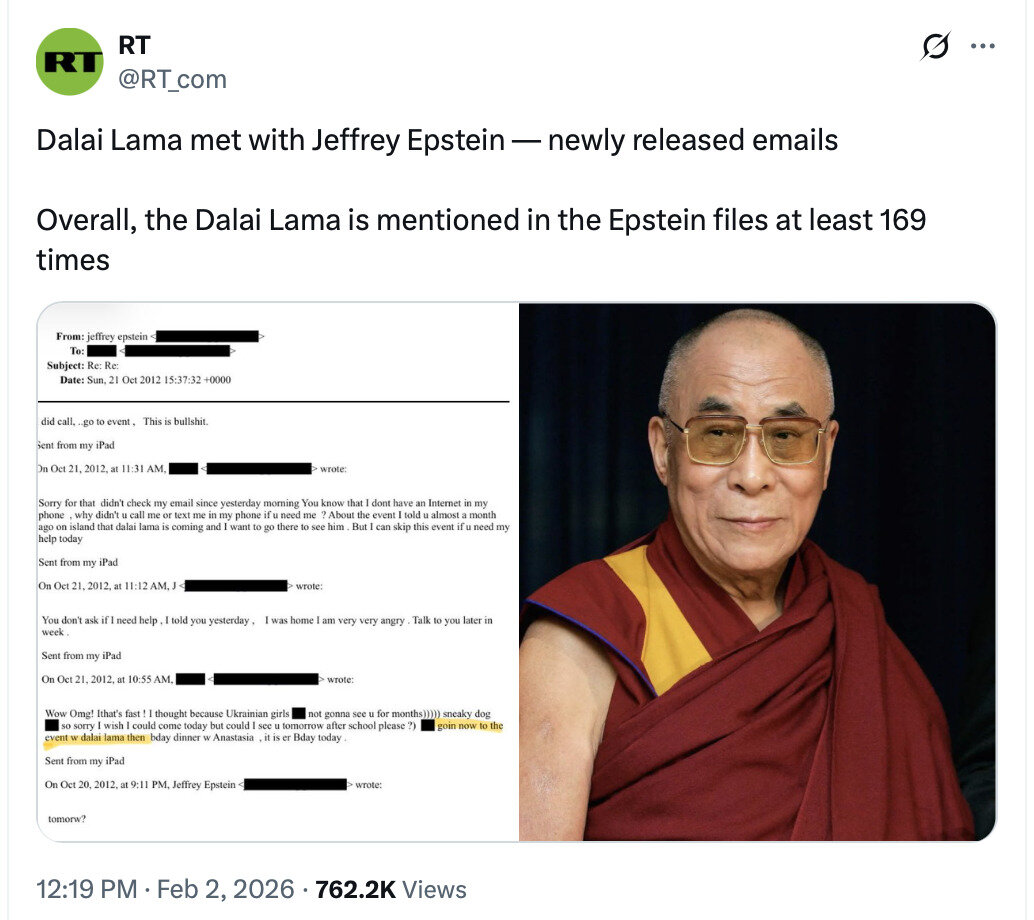Click the RT green profile avatar

(69, 61)
